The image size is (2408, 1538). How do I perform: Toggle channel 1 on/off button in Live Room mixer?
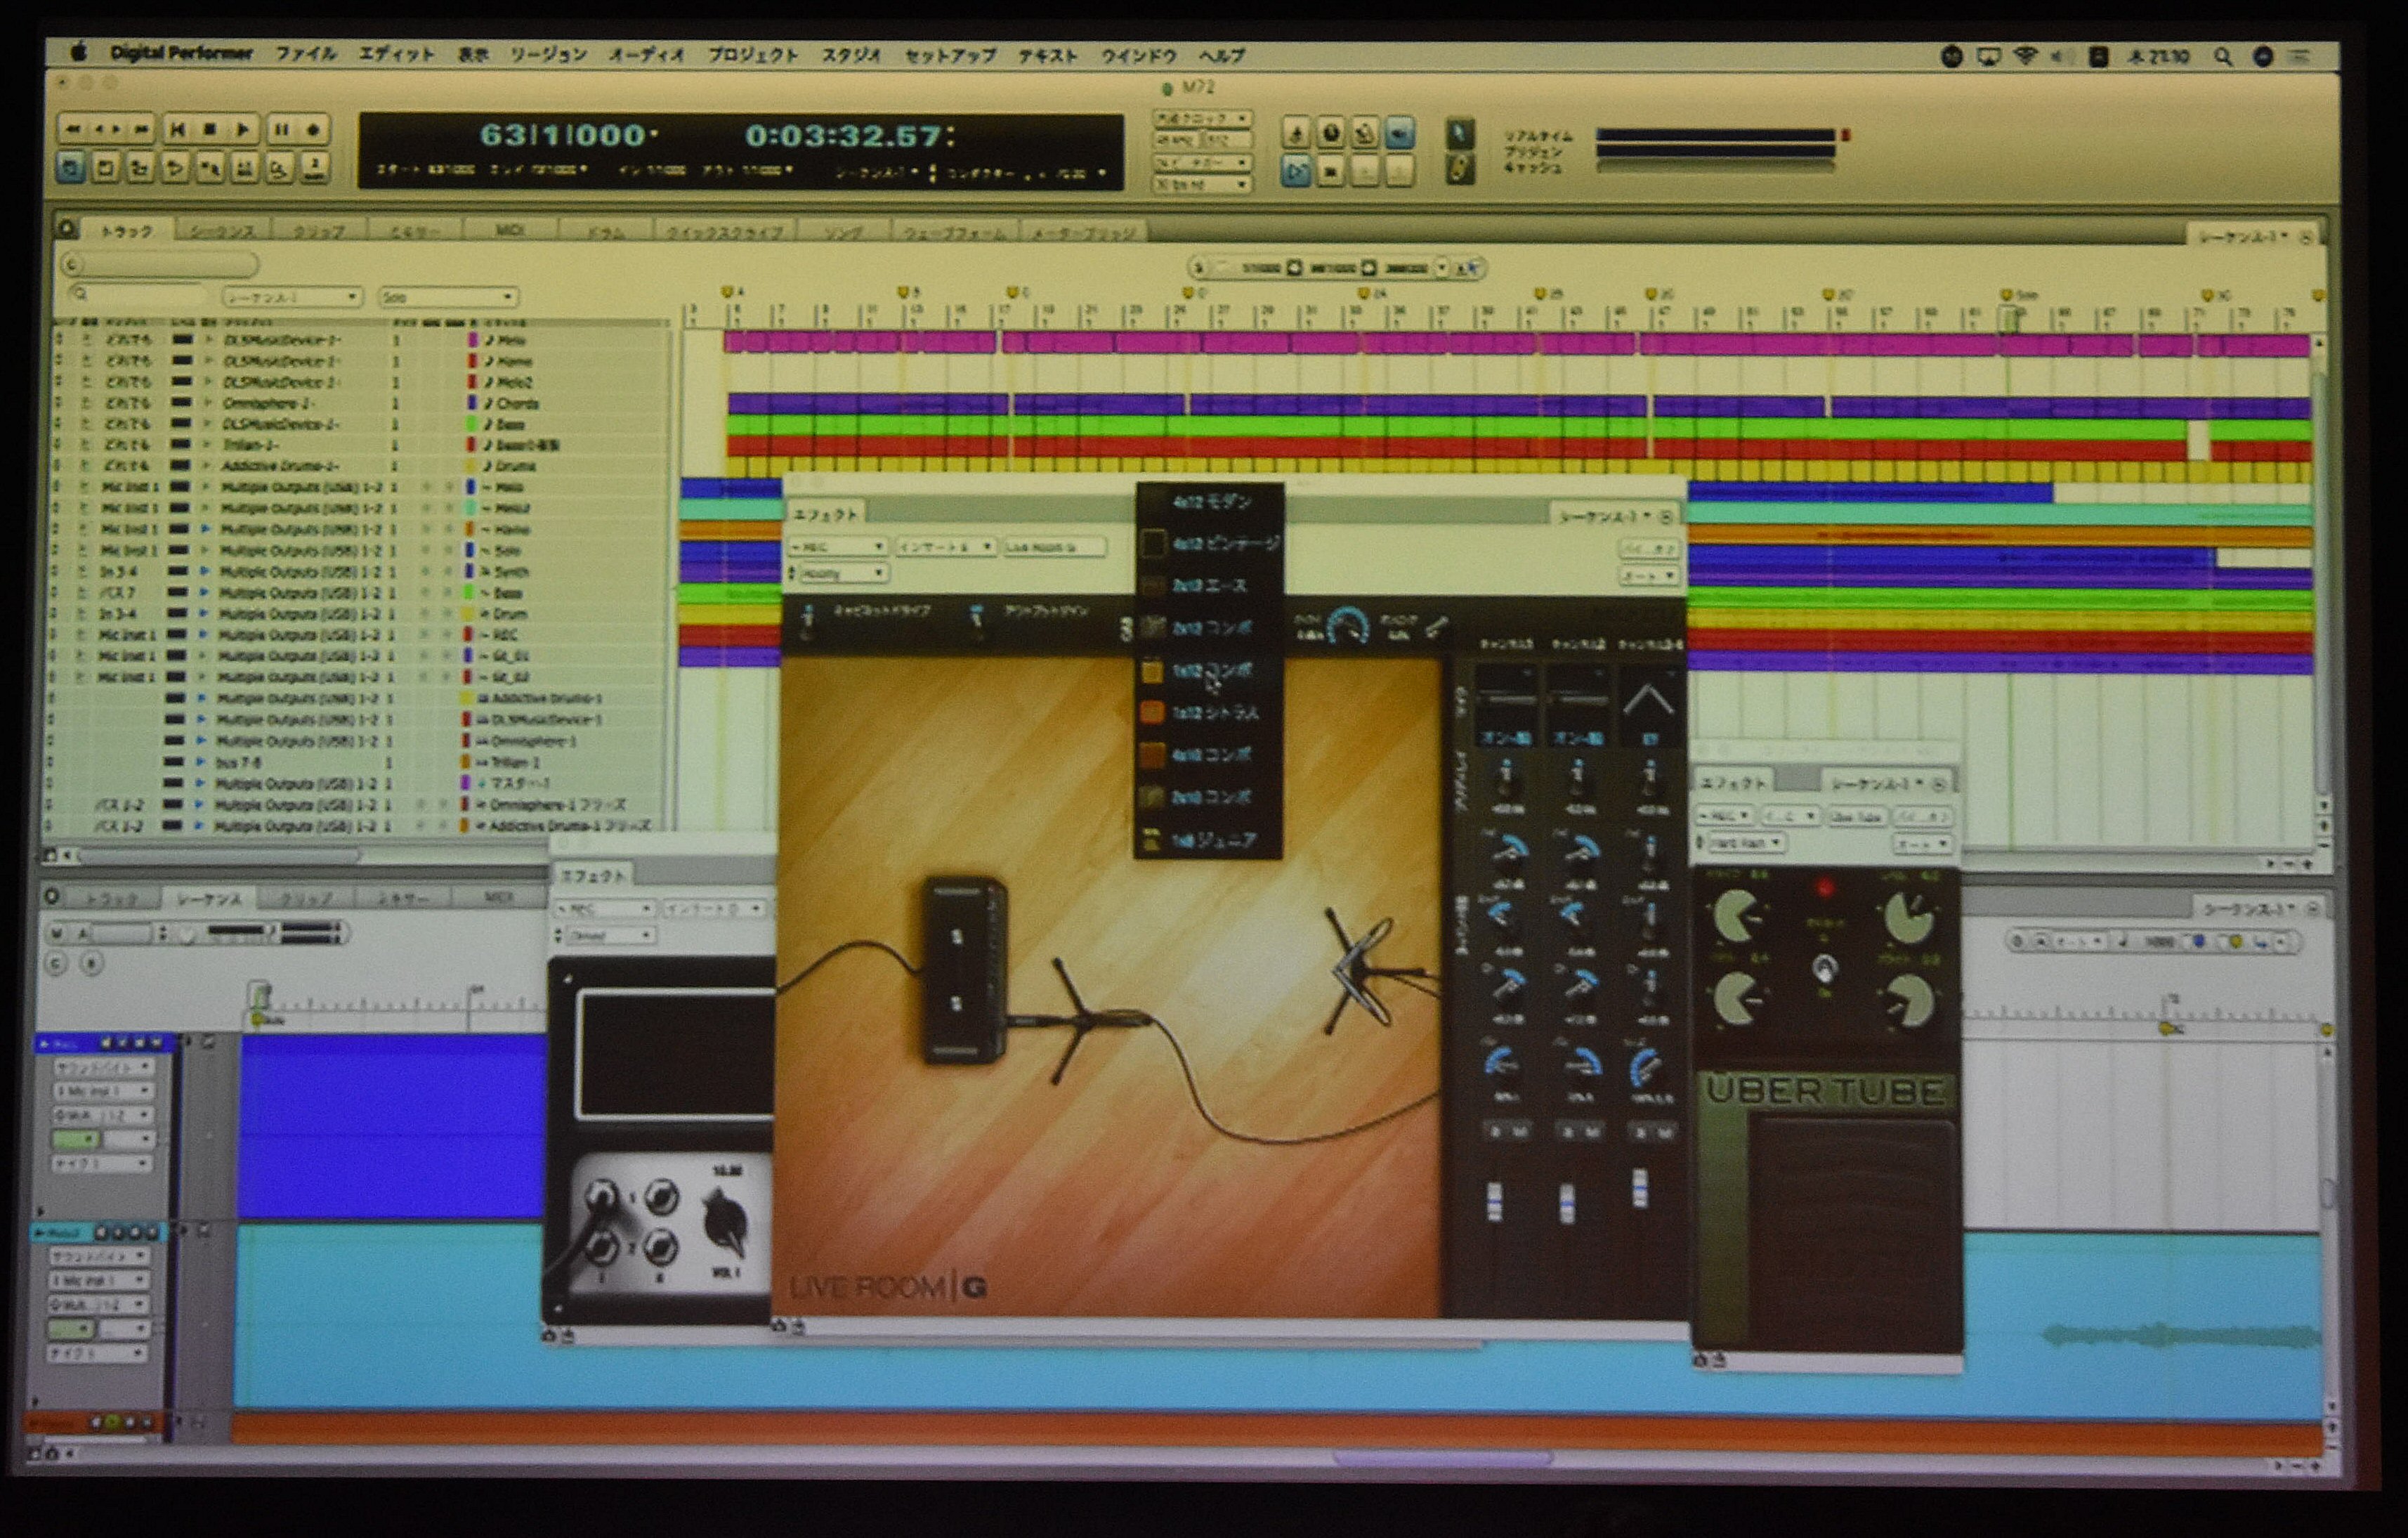click(1506, 739)
